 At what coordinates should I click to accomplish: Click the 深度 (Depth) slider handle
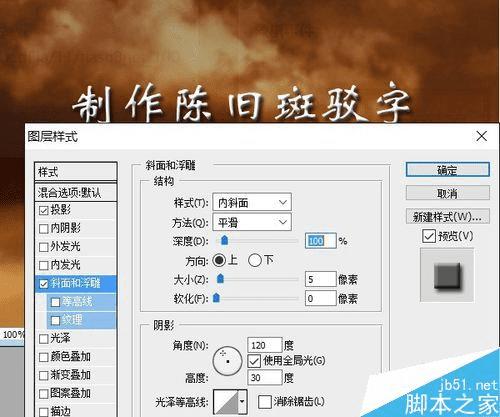225,240
